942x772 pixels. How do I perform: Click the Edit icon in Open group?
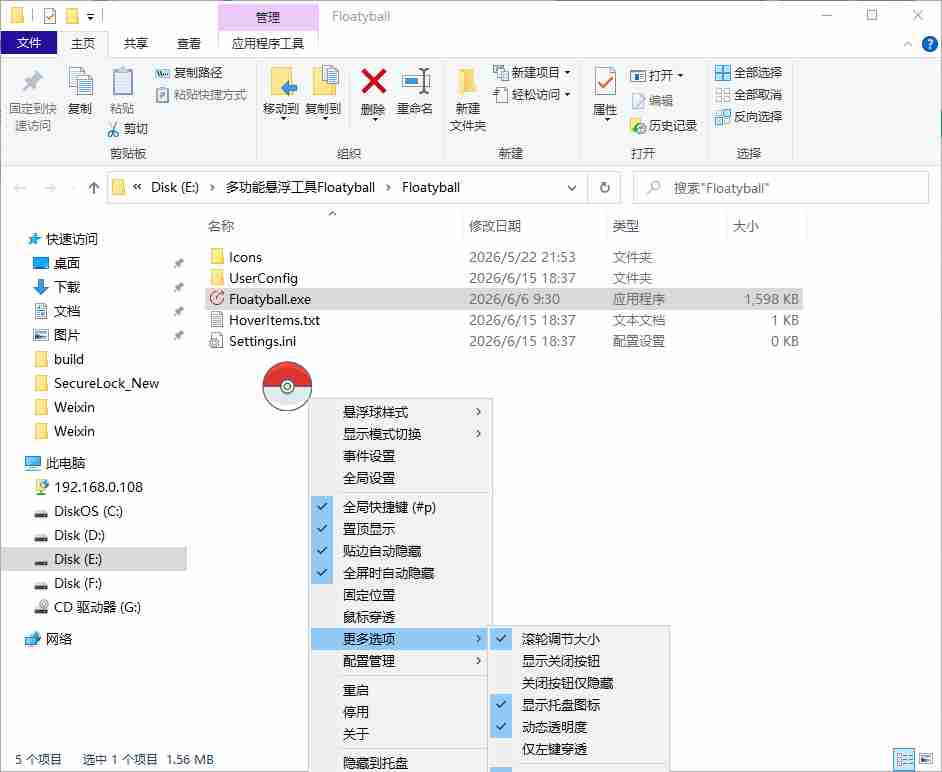(638, 101)
